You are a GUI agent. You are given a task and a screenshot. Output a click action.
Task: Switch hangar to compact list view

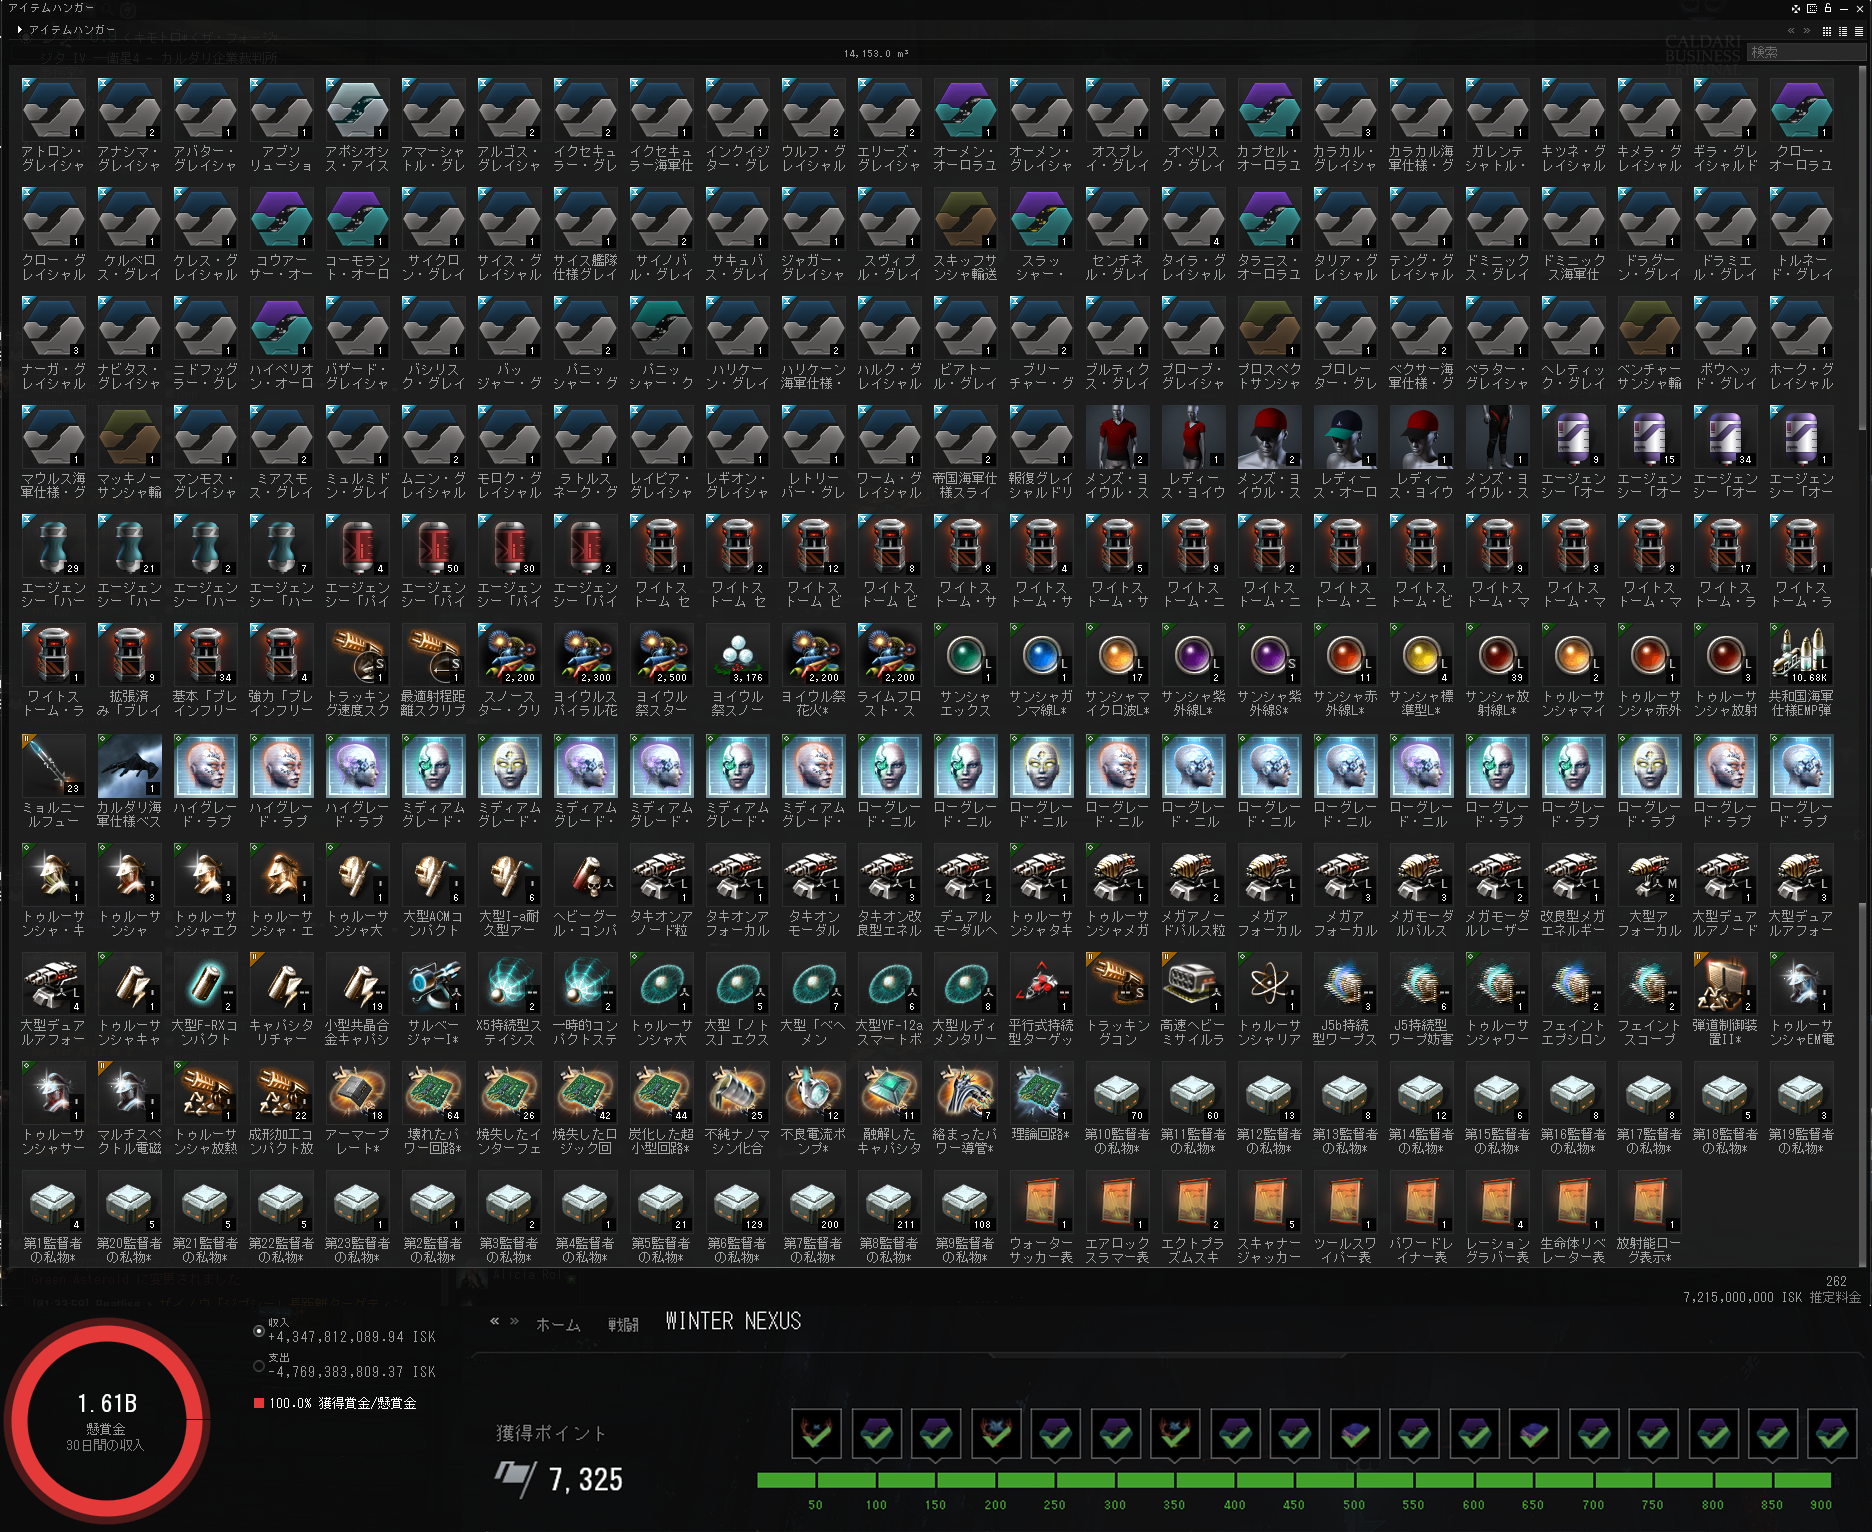[1859, 31]
